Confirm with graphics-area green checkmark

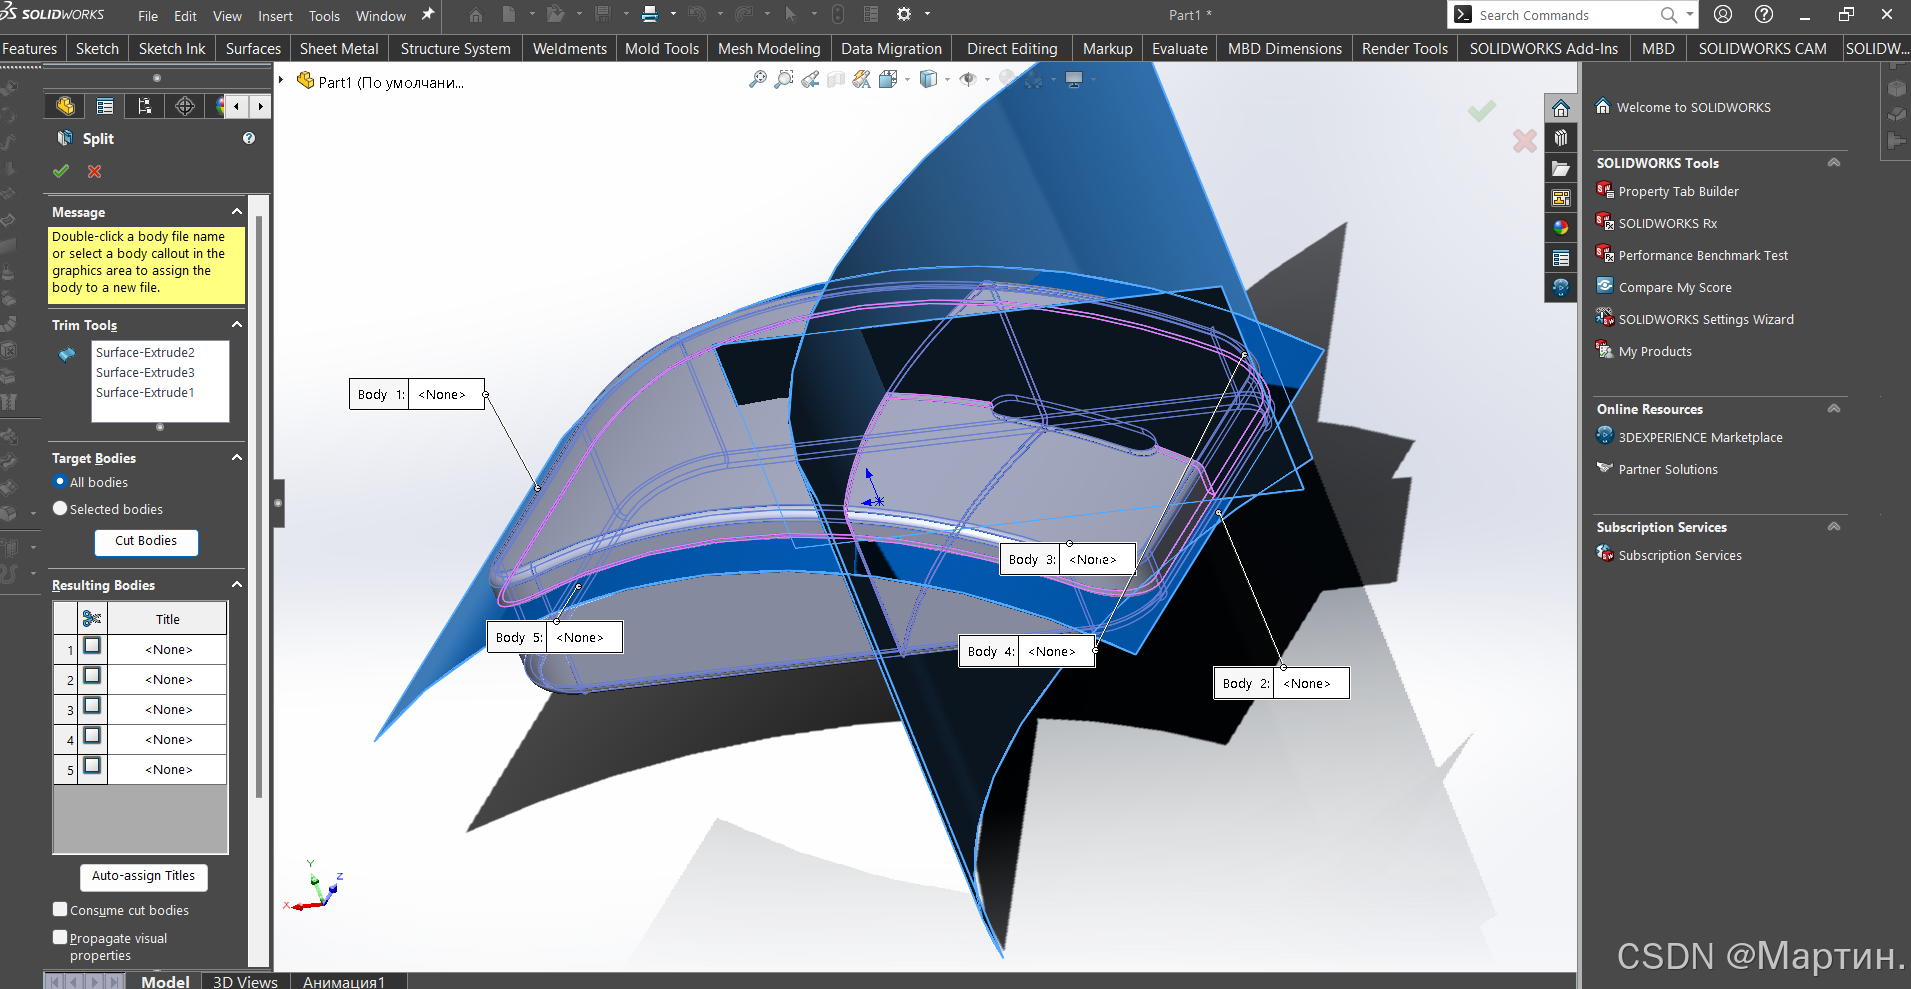(x=1482, y=110)
